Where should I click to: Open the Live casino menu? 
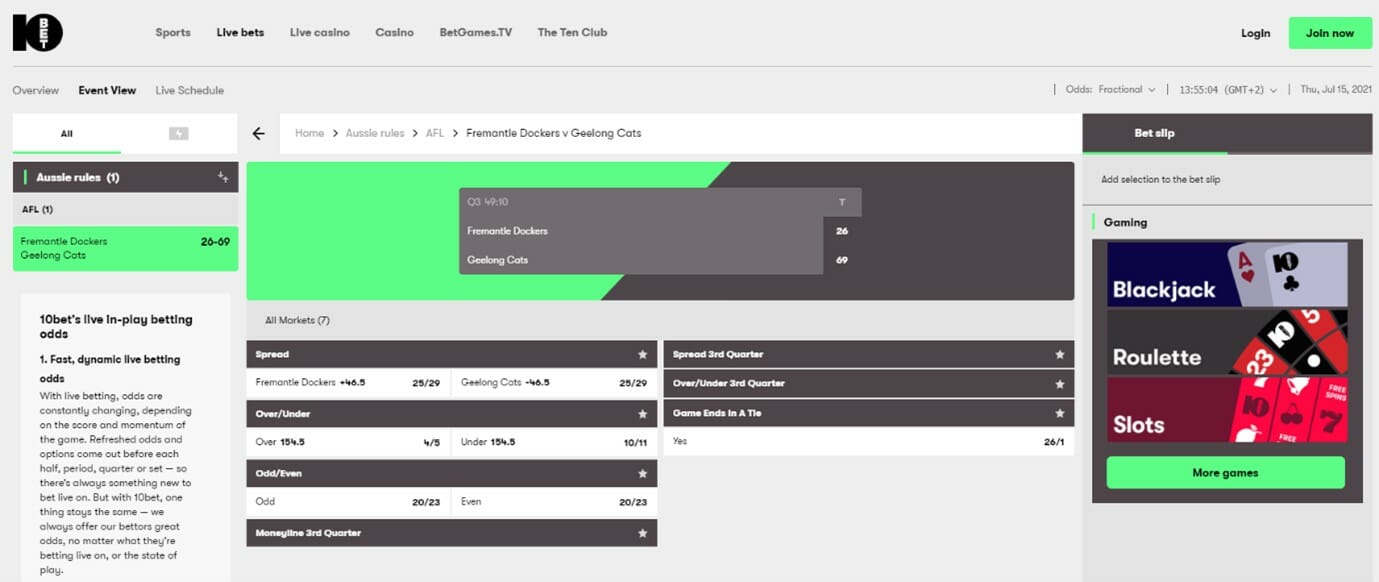pos(320,33)
